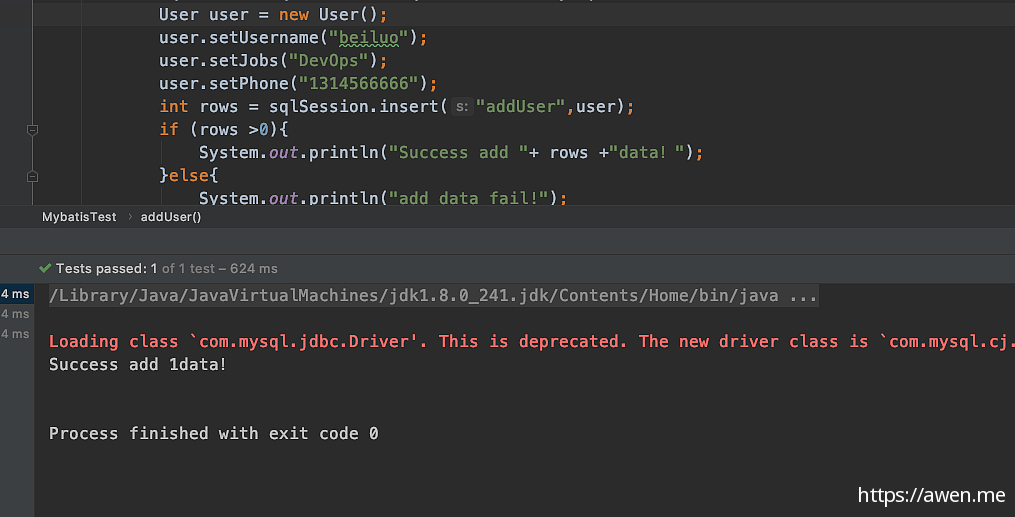Collapse the fold marker beside the else block
Screen dimensions: 1015x517
tap(32, 176)
